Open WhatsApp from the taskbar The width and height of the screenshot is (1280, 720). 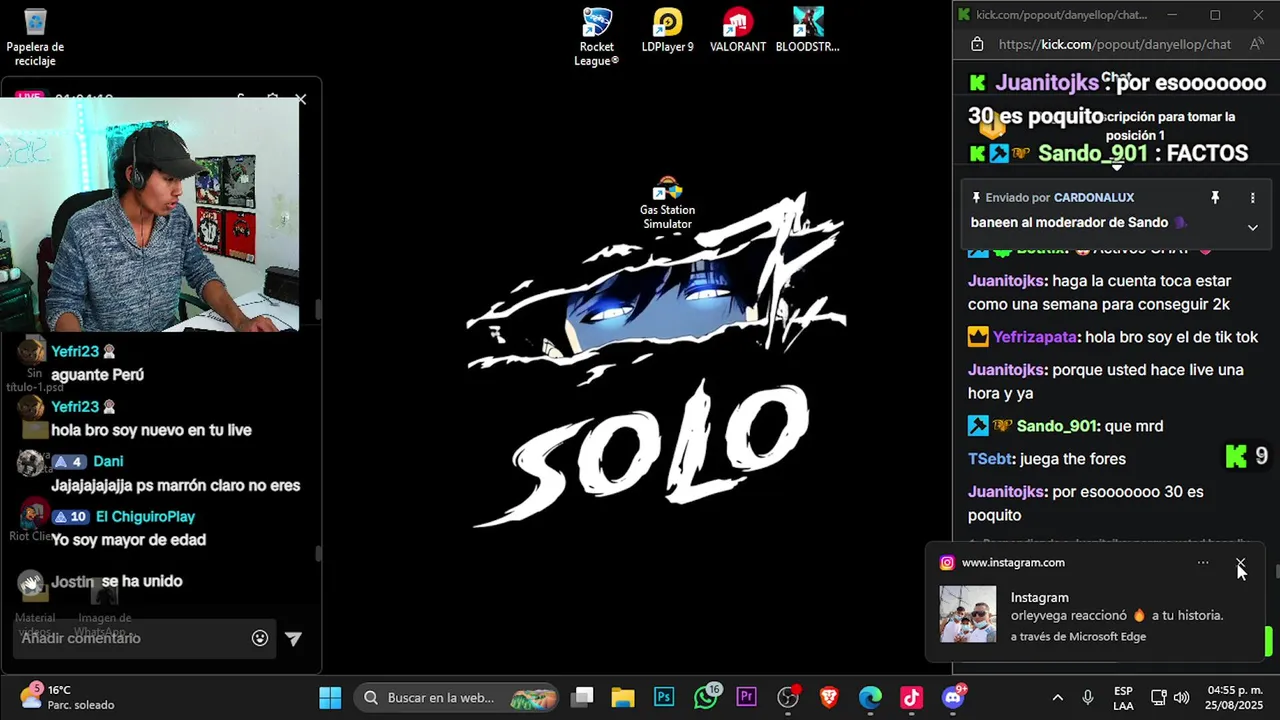point(706,697)
